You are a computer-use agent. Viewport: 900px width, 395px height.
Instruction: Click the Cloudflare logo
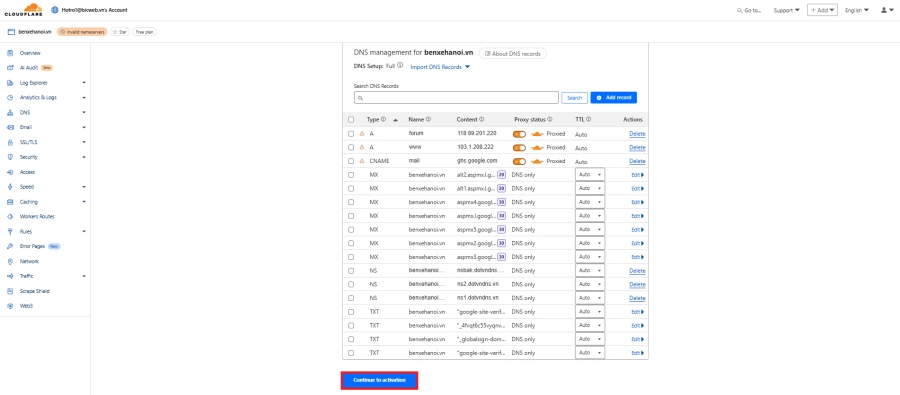click(x=24, y=9)
